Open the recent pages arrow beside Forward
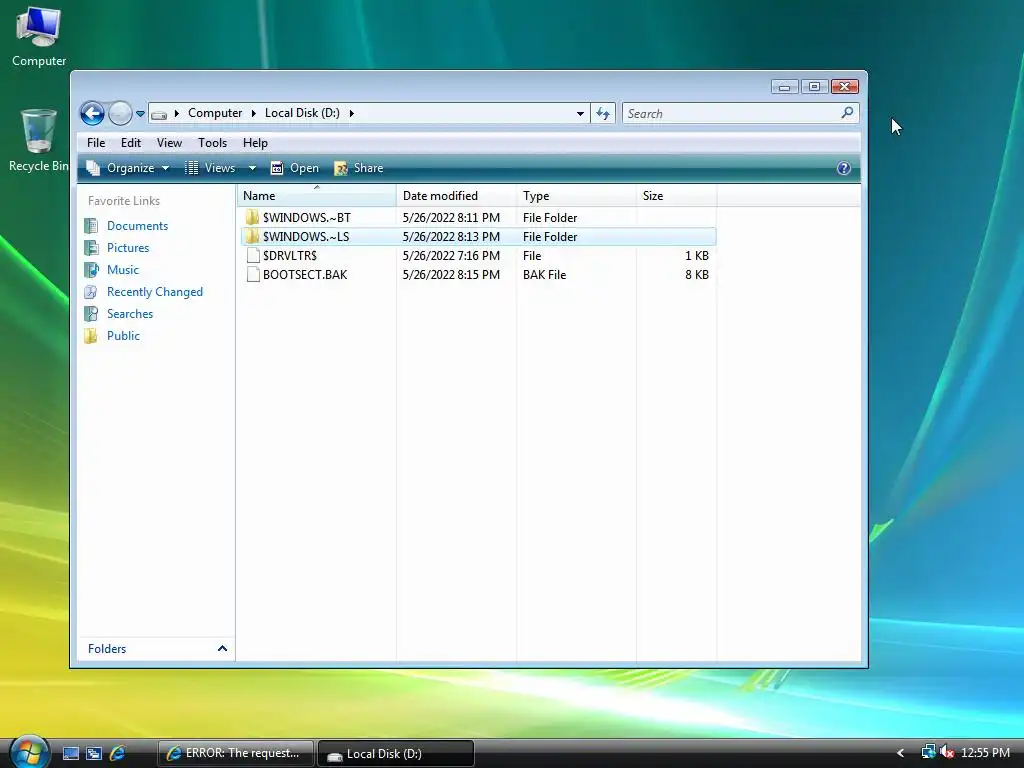1024x768 pixels. tap(140, 114)
